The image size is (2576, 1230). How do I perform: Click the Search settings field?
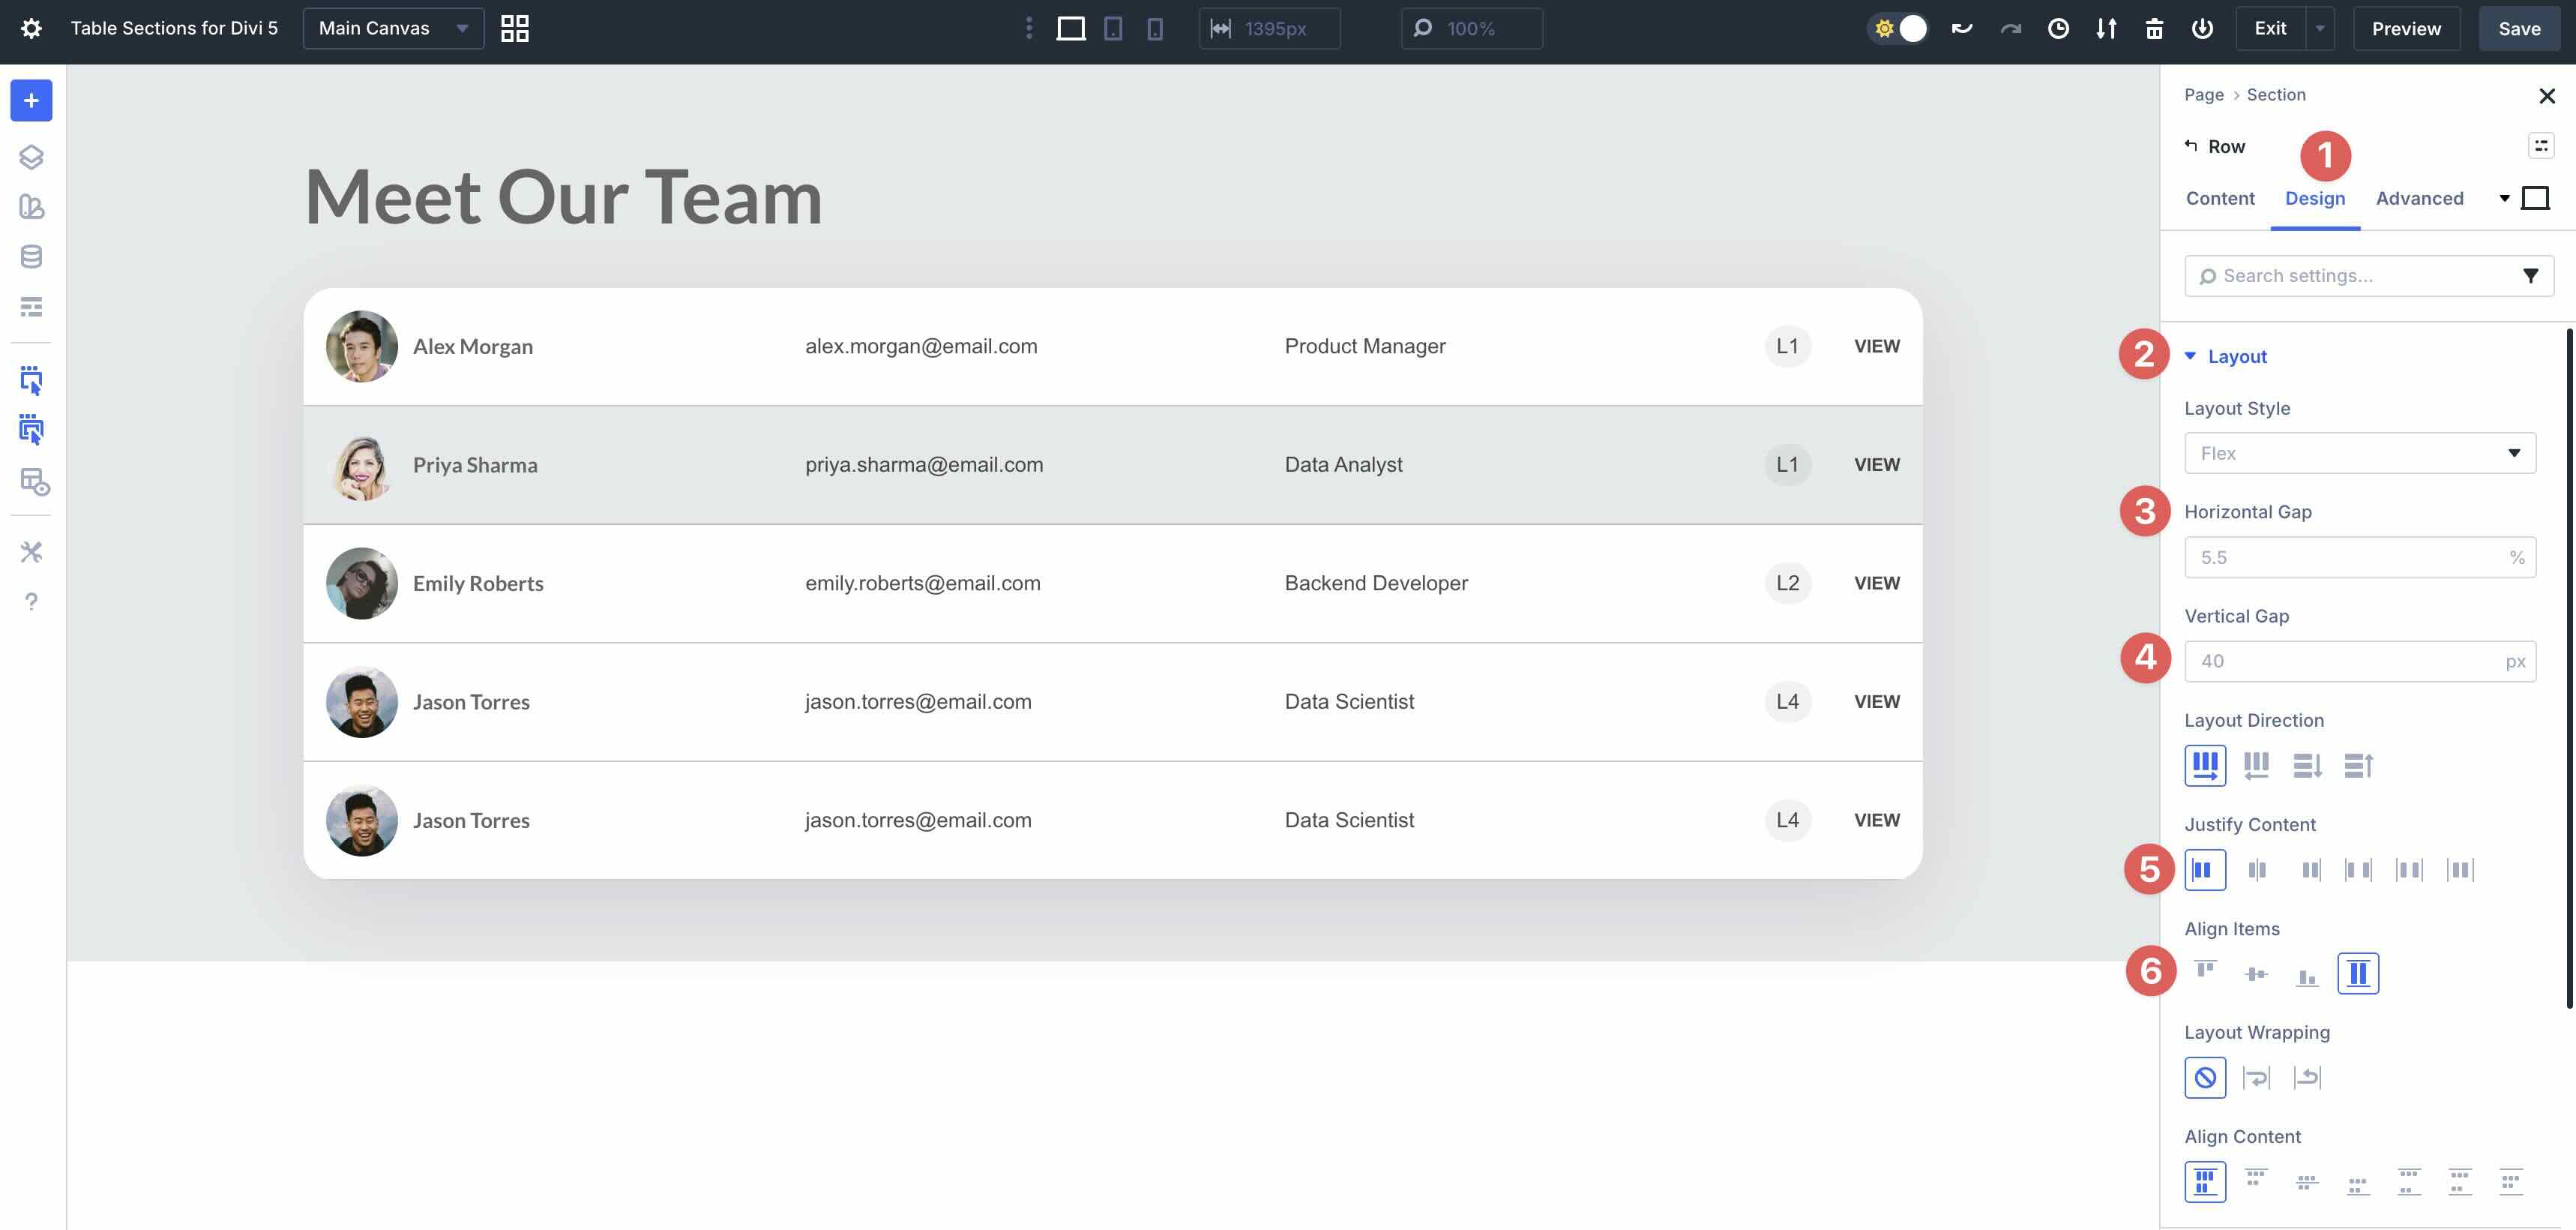point(2350,275)
